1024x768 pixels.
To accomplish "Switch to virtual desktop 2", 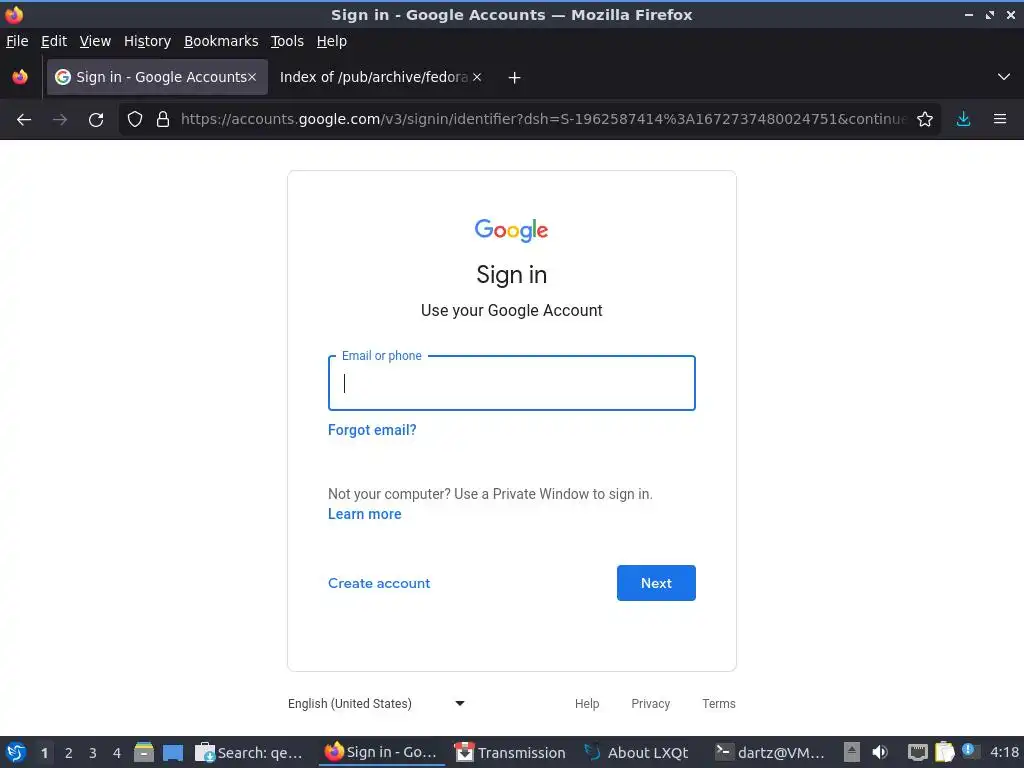I will [x=69, y=753].
